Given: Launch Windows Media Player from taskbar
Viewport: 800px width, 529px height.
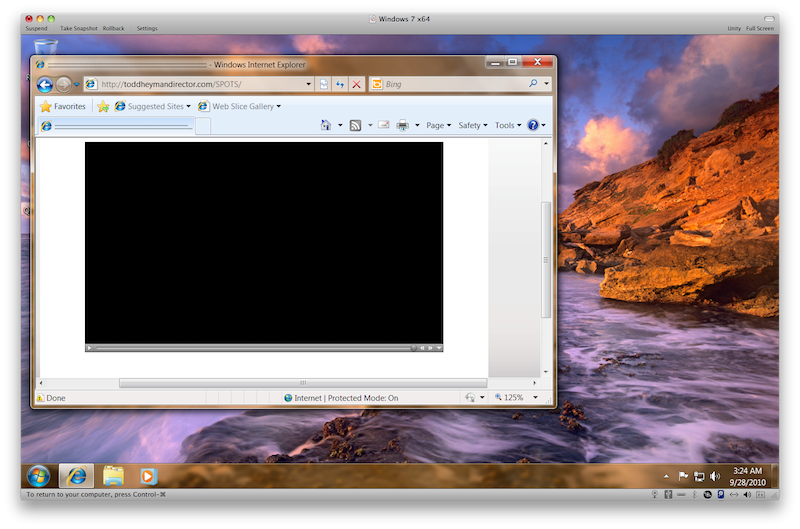Looking at the screenshot, I should 148,476.
